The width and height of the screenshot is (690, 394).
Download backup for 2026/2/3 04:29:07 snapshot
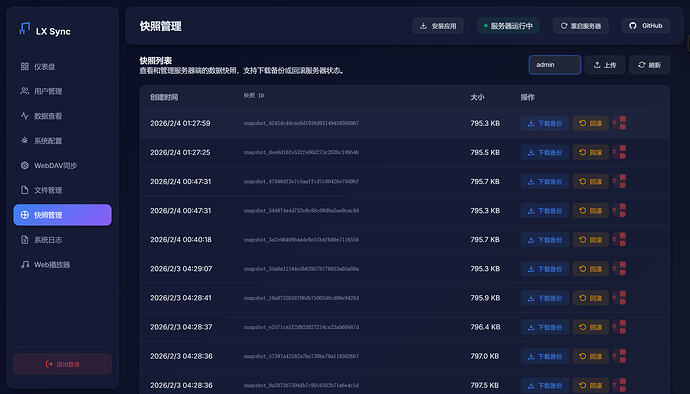click(545, 269)
